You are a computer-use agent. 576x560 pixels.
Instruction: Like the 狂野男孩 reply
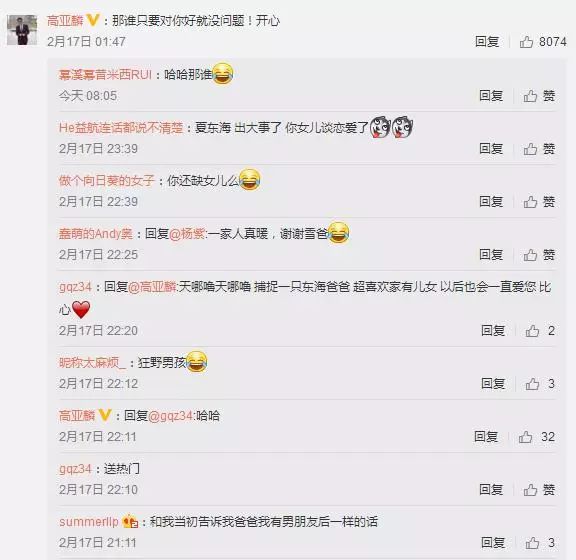point(540,384)
